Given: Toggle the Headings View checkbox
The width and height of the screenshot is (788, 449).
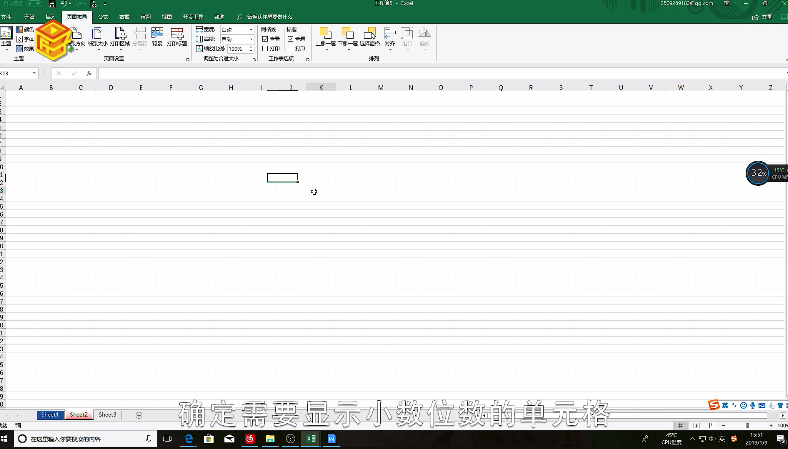Looking at the screenshot, I should pyautogui.click(x=290, y=38).
